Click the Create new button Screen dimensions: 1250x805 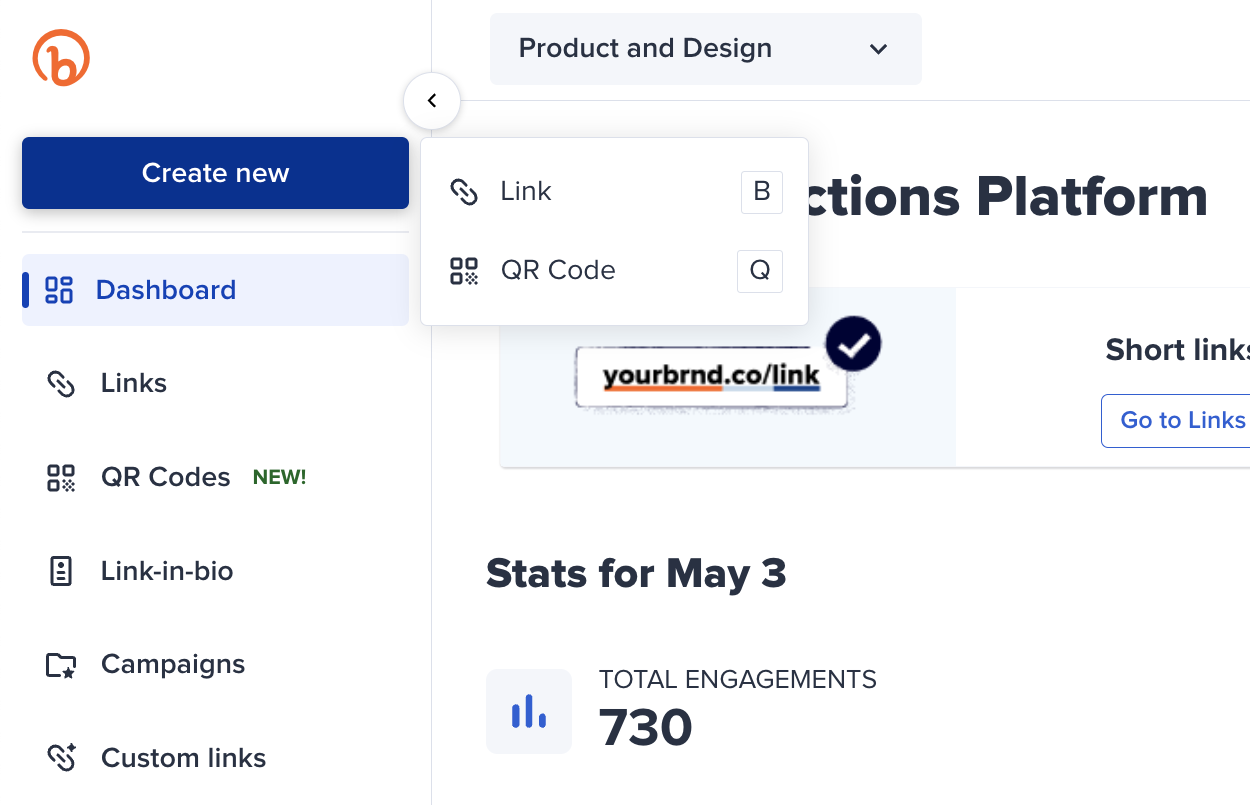tap(215, 173)
